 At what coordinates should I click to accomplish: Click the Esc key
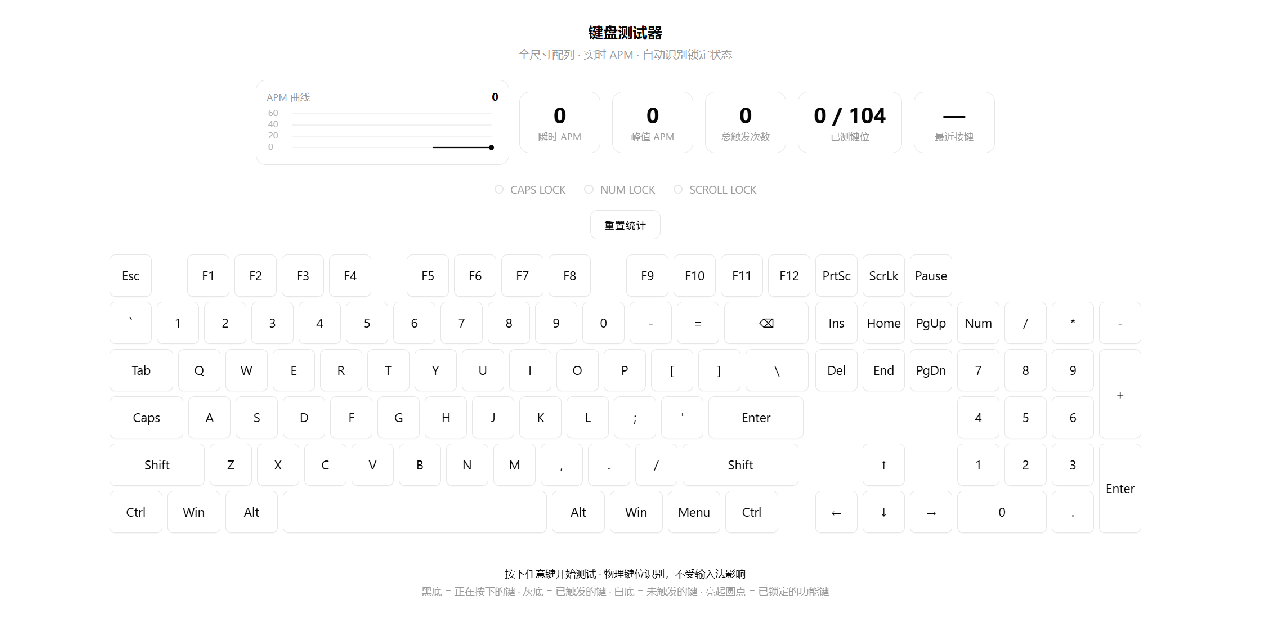(131, 276)
